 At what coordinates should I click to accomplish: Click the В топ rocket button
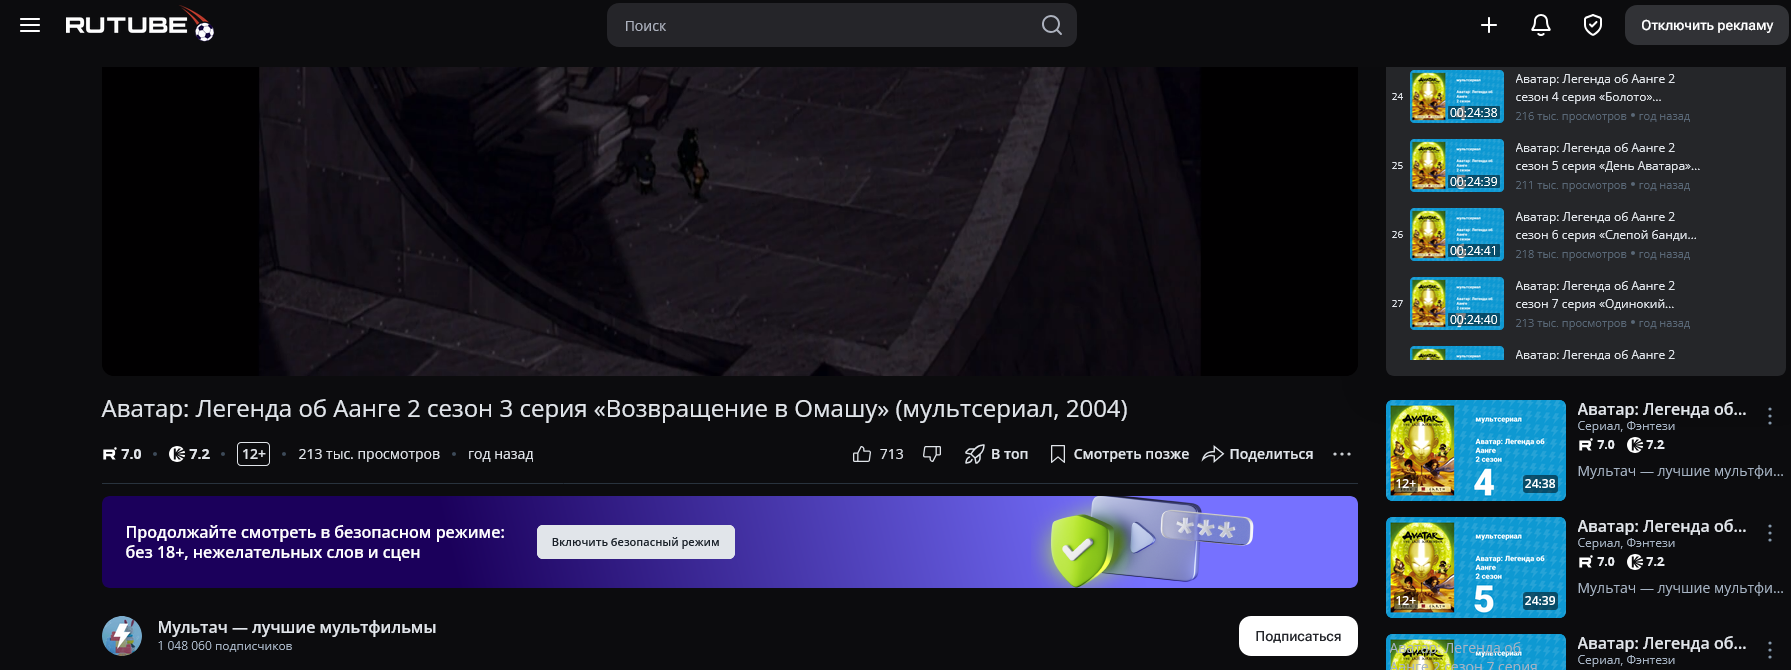click(x=996, y=454)
